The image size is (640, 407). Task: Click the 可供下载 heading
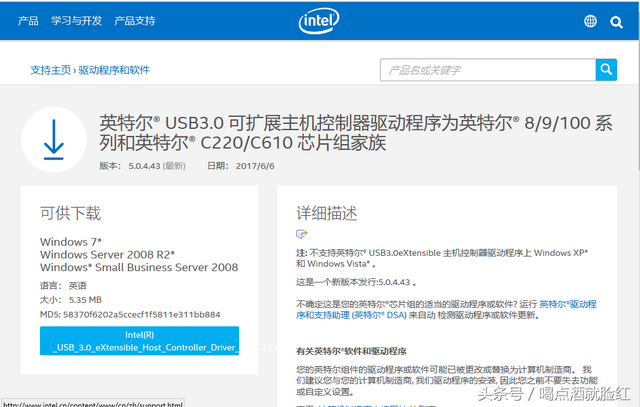pyautogui.click(x=70, y=214)
